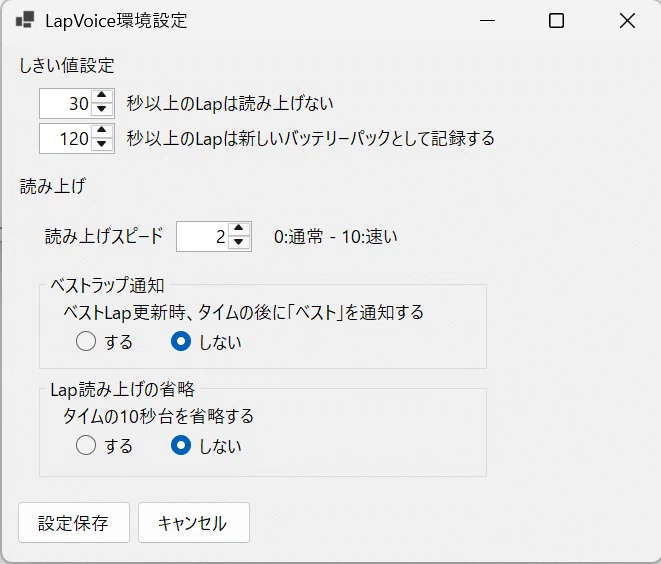661x564 pixels.
Task: Select しない for ベストラップ通知
Action: pos(181,341)
